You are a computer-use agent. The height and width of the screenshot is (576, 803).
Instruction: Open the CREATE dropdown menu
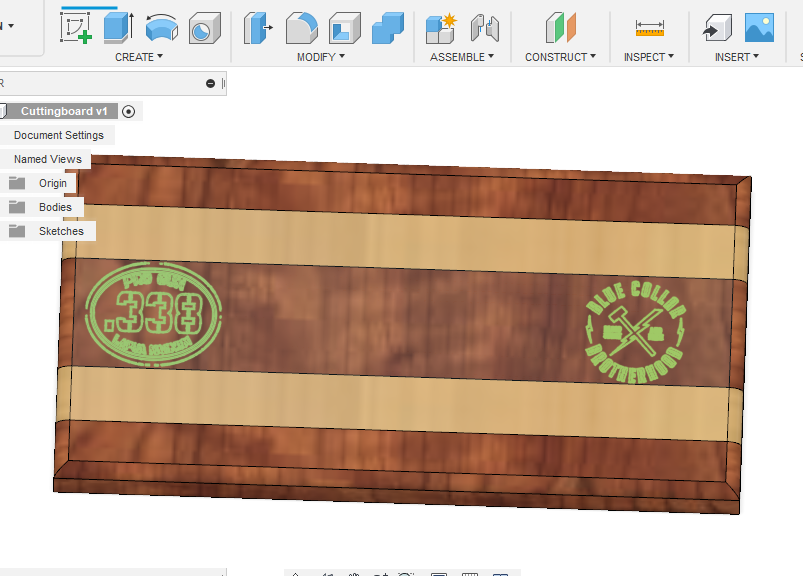tap(139, 57)
